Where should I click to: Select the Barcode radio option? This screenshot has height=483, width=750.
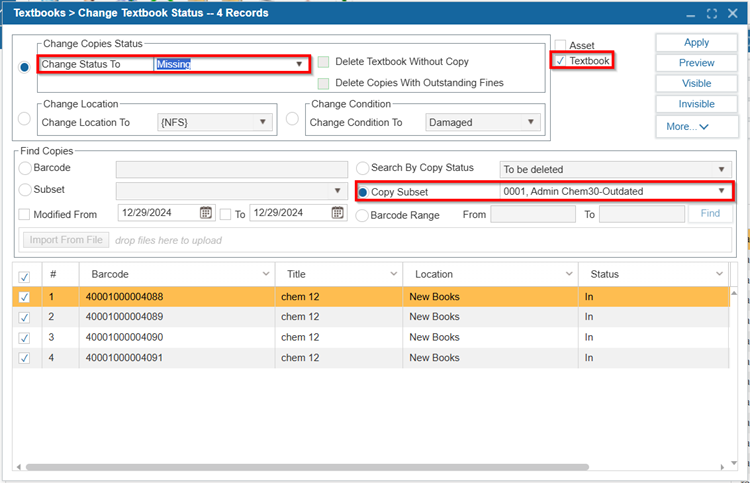25,168
